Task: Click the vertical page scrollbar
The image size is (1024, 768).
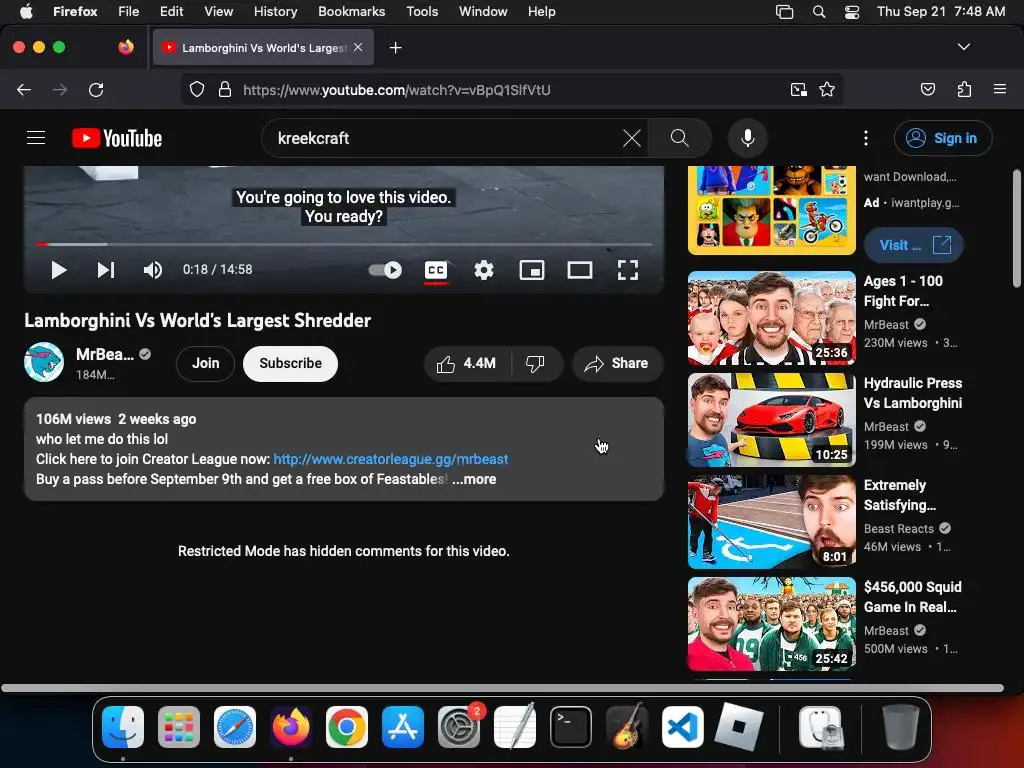Action: (x=1017, y=228)
